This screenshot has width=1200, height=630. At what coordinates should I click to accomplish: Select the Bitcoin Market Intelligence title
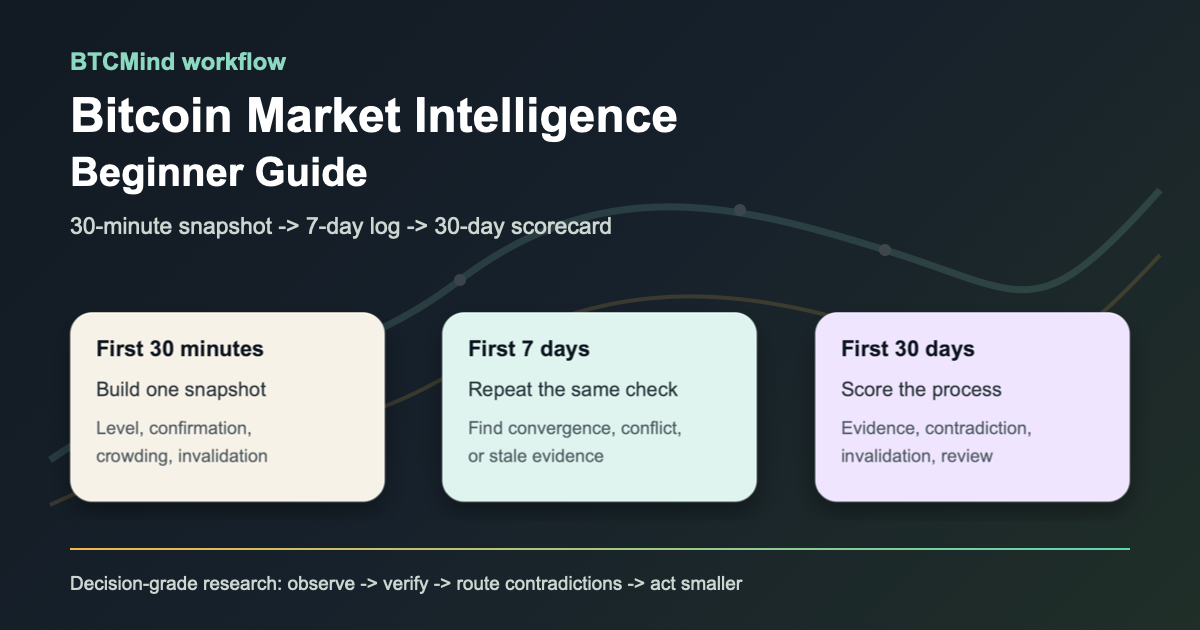click(x=374, y=116)
